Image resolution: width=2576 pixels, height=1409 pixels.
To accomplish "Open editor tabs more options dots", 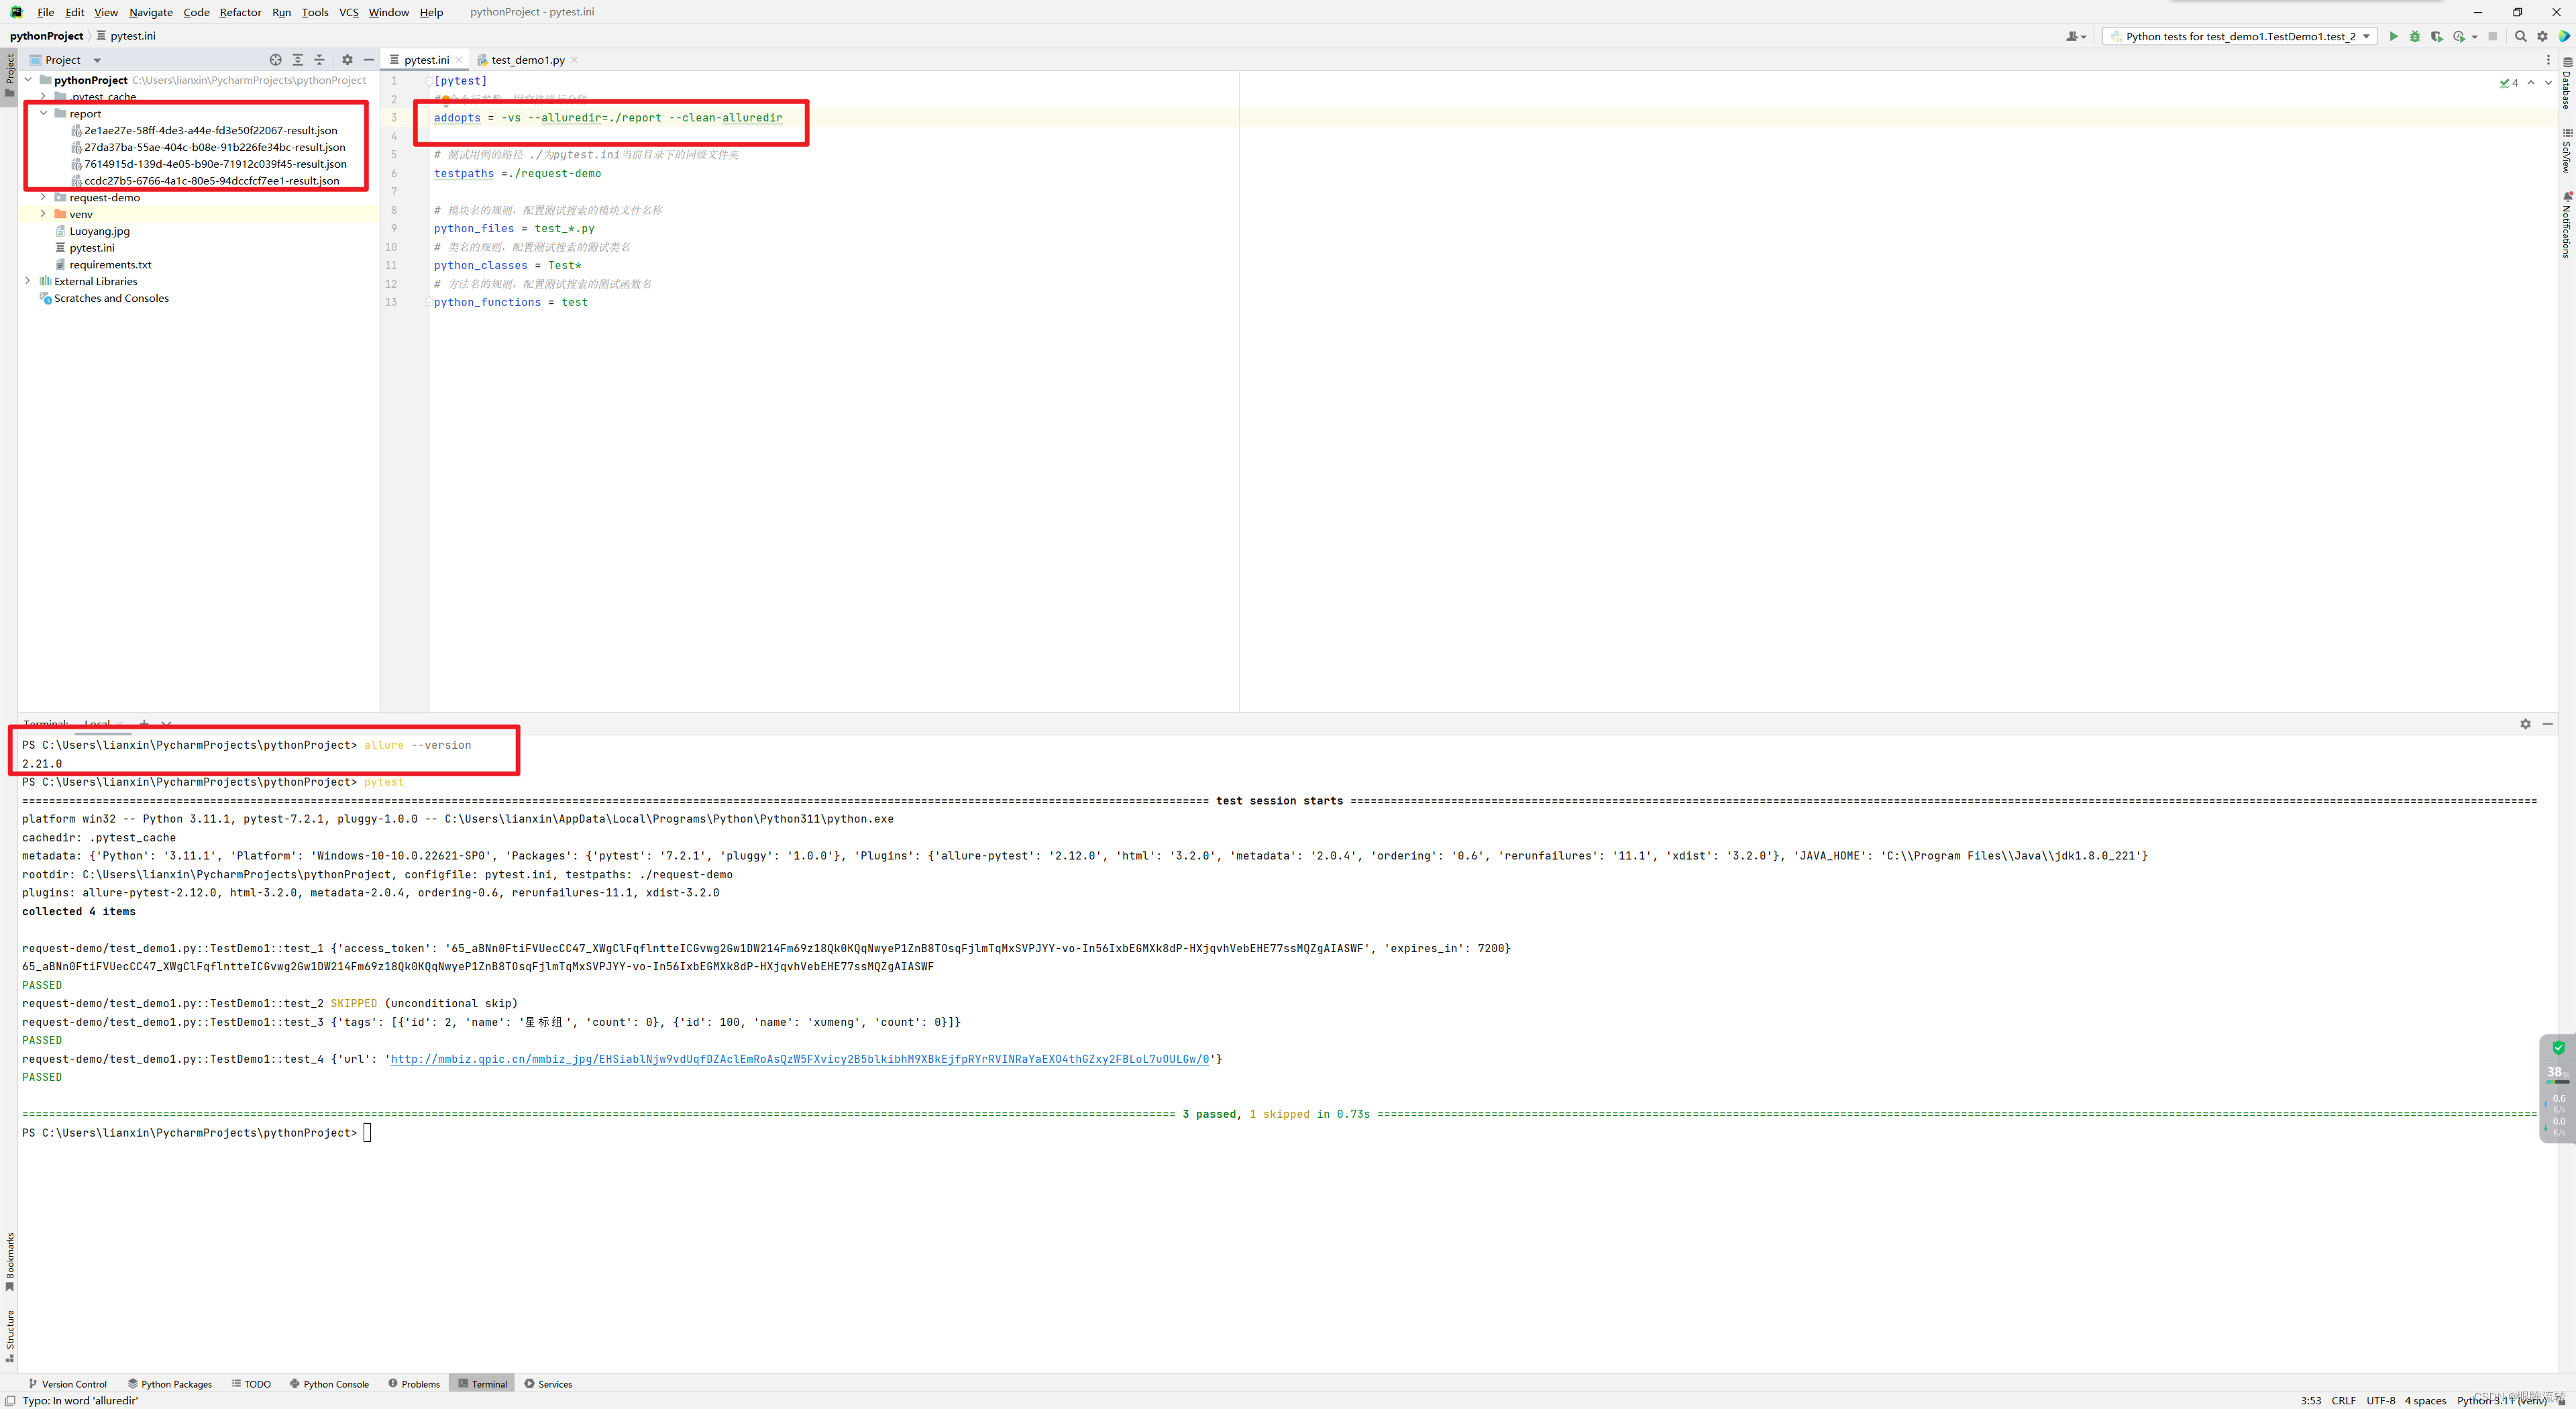I will coord(2548,60).
